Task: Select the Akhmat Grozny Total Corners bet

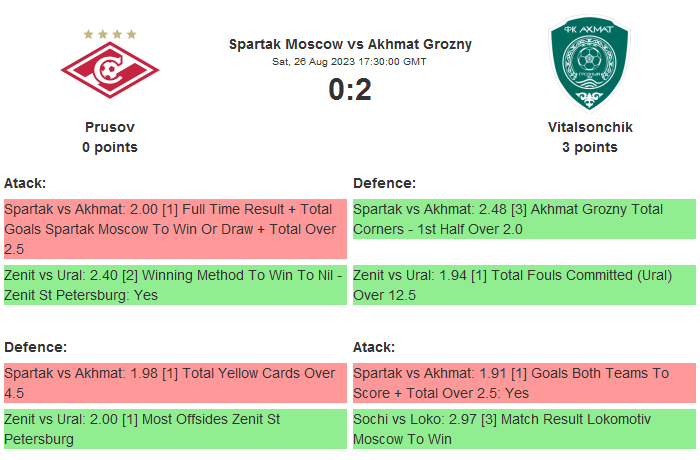Action: pos(524,219)
